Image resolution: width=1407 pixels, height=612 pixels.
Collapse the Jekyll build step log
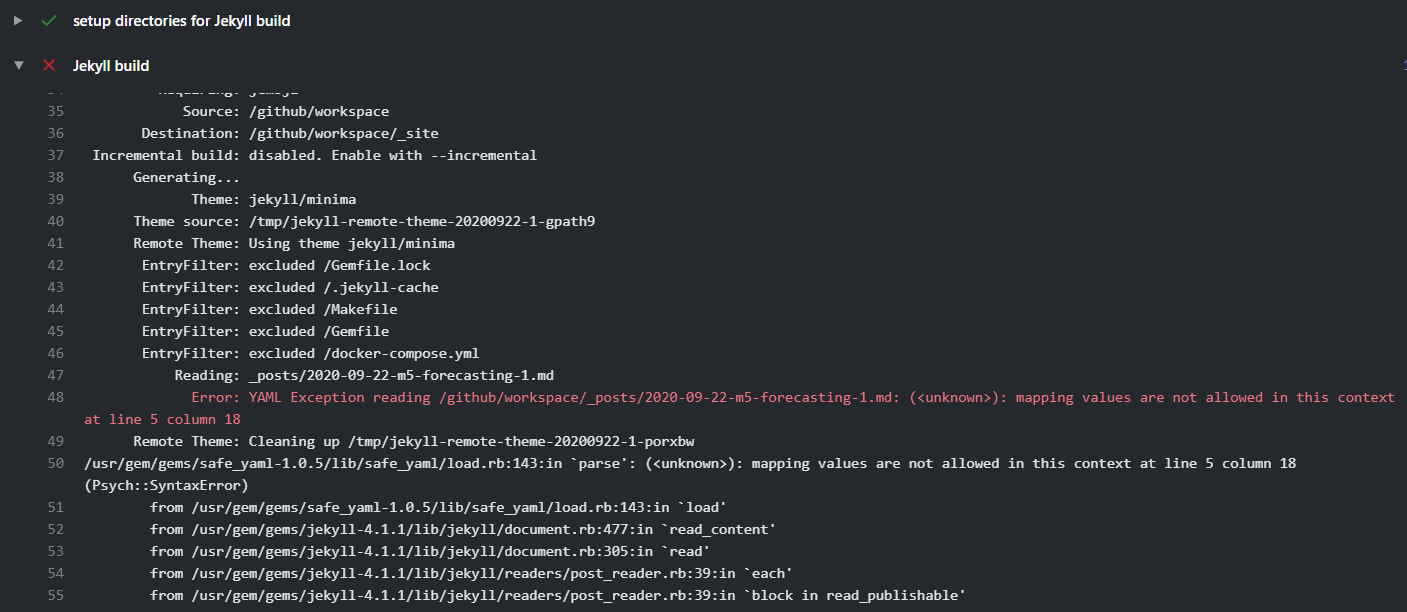[x=18, y=64]
